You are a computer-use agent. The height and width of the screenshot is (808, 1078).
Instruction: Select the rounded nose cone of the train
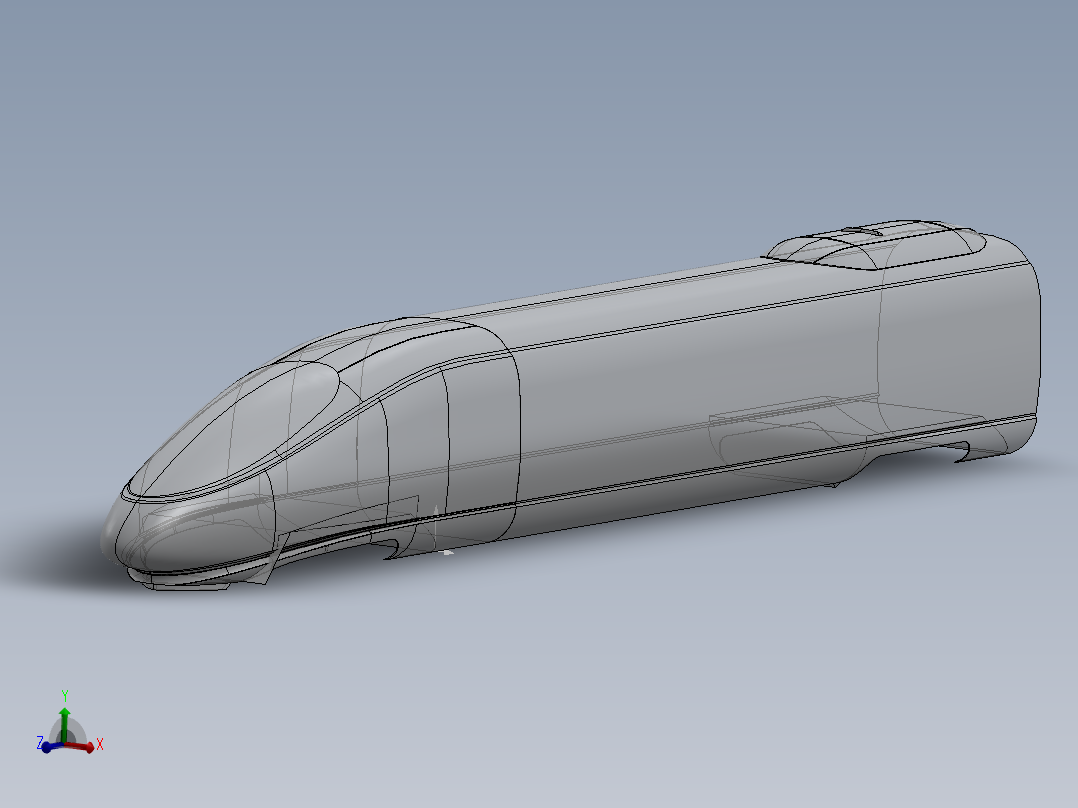click(189, 529)
